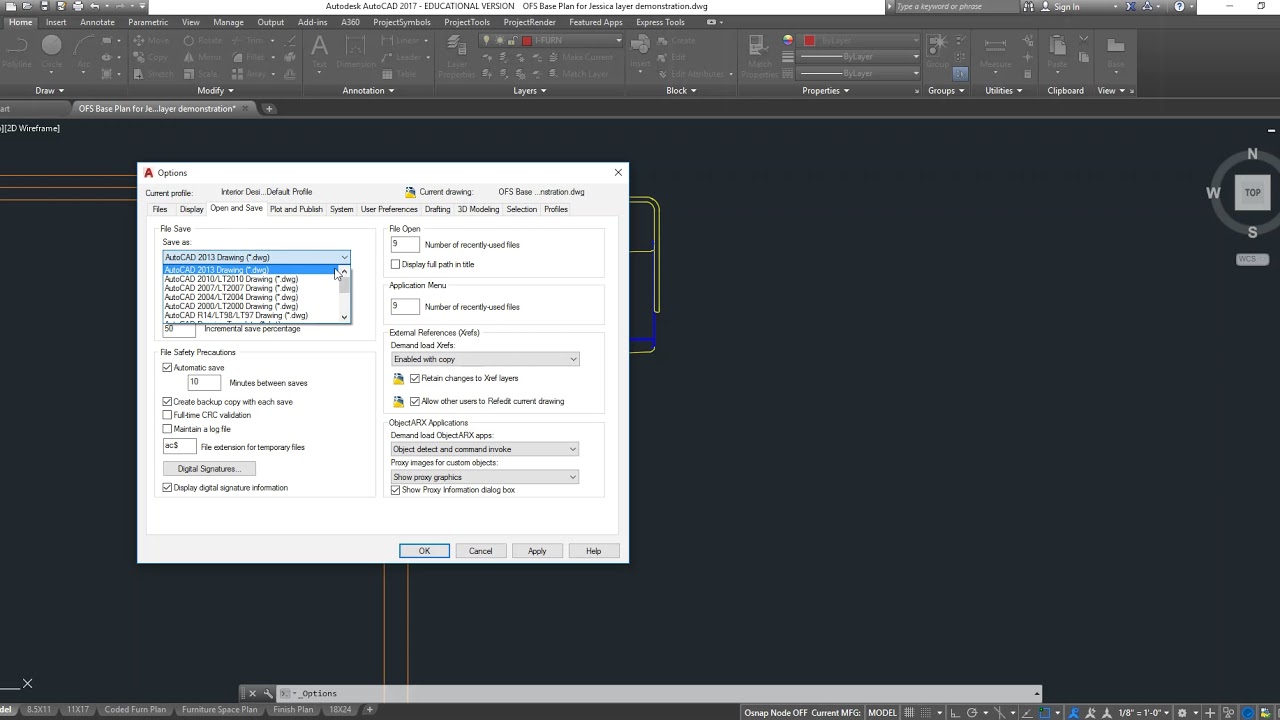Toggle Create backup copy with each save
Viewport: 1280px width, 720px height.
tap(167, 402)
